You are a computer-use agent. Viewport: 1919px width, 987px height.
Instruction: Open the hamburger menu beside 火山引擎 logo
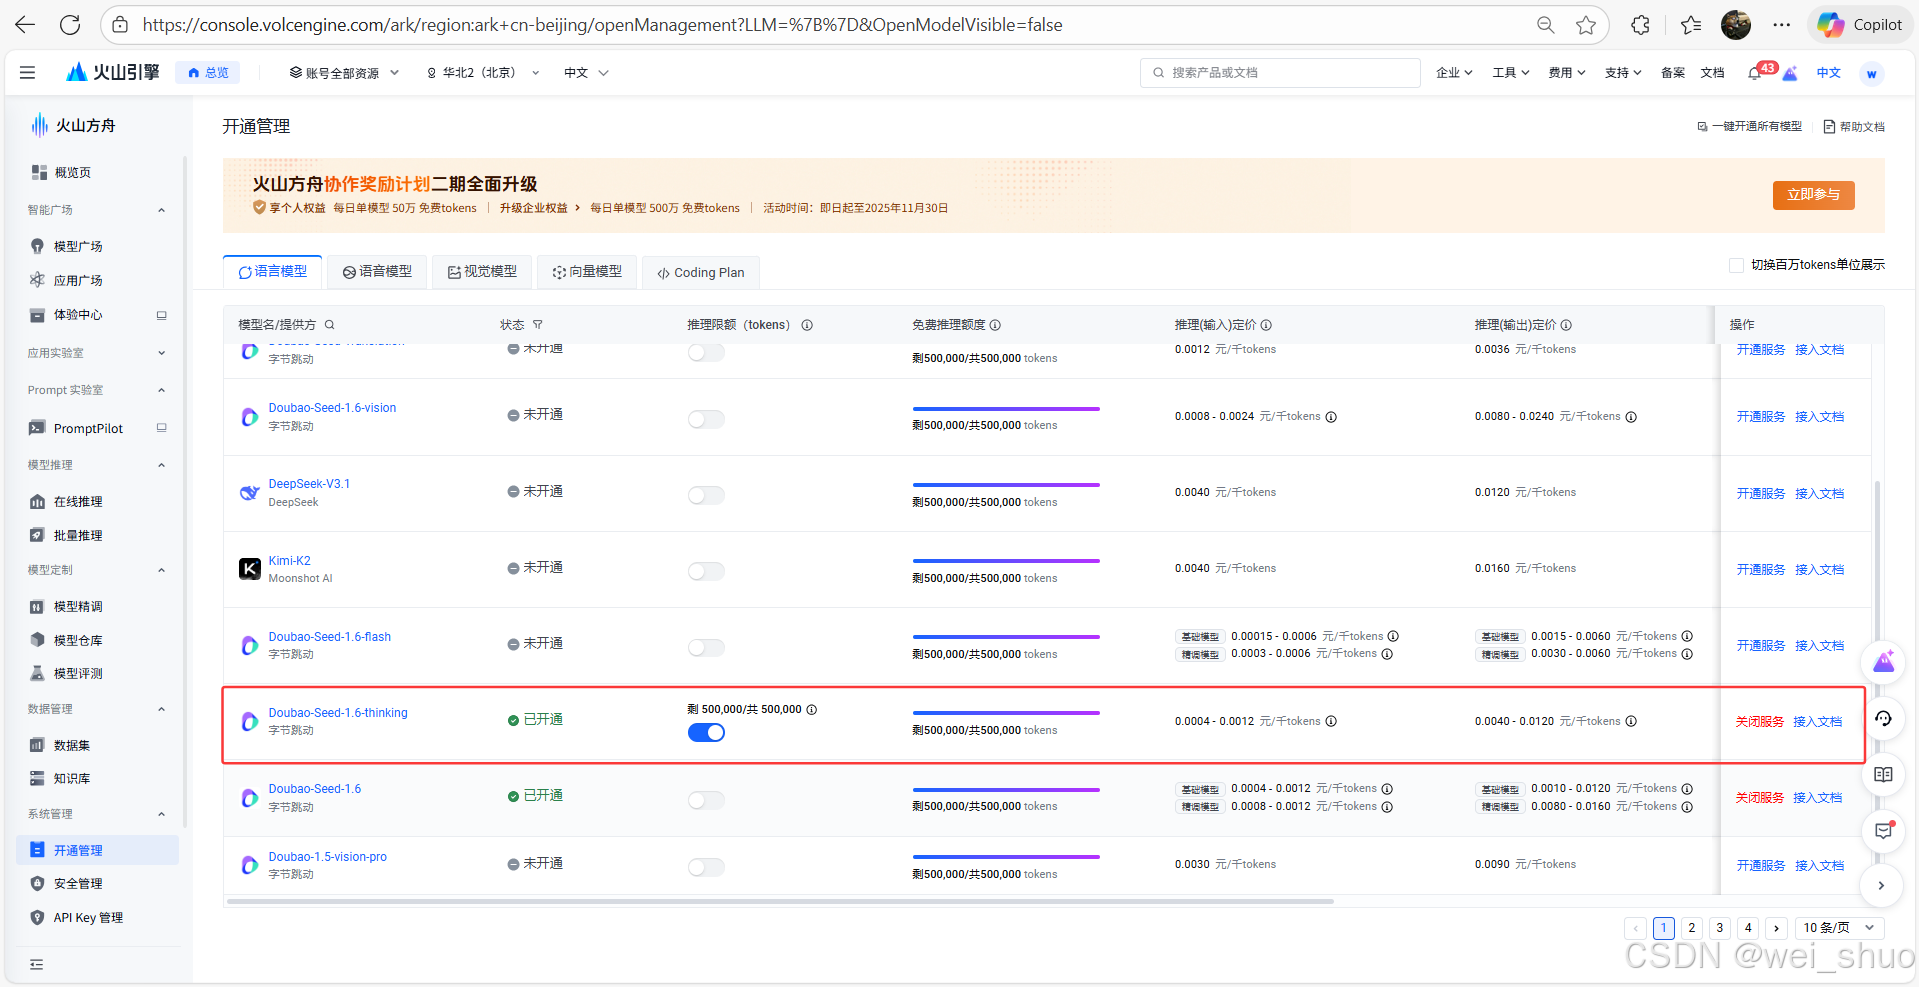[x=27, y=72]
